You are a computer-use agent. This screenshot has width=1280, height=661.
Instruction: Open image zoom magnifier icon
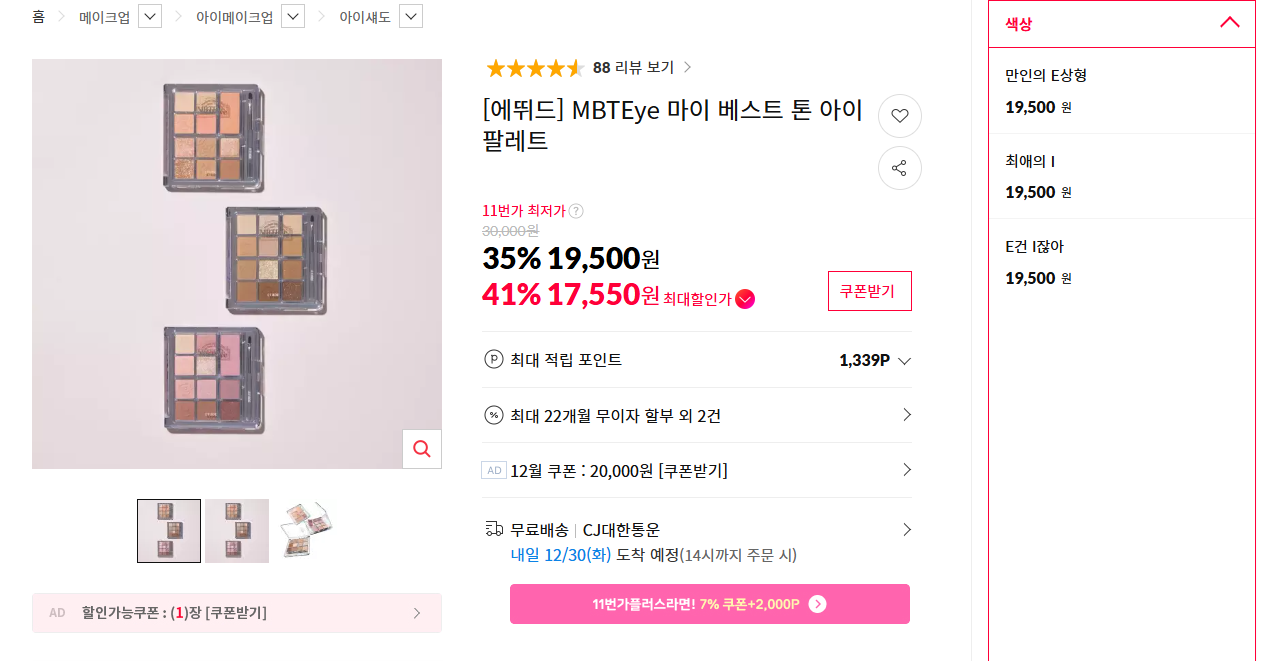[421, 449]
